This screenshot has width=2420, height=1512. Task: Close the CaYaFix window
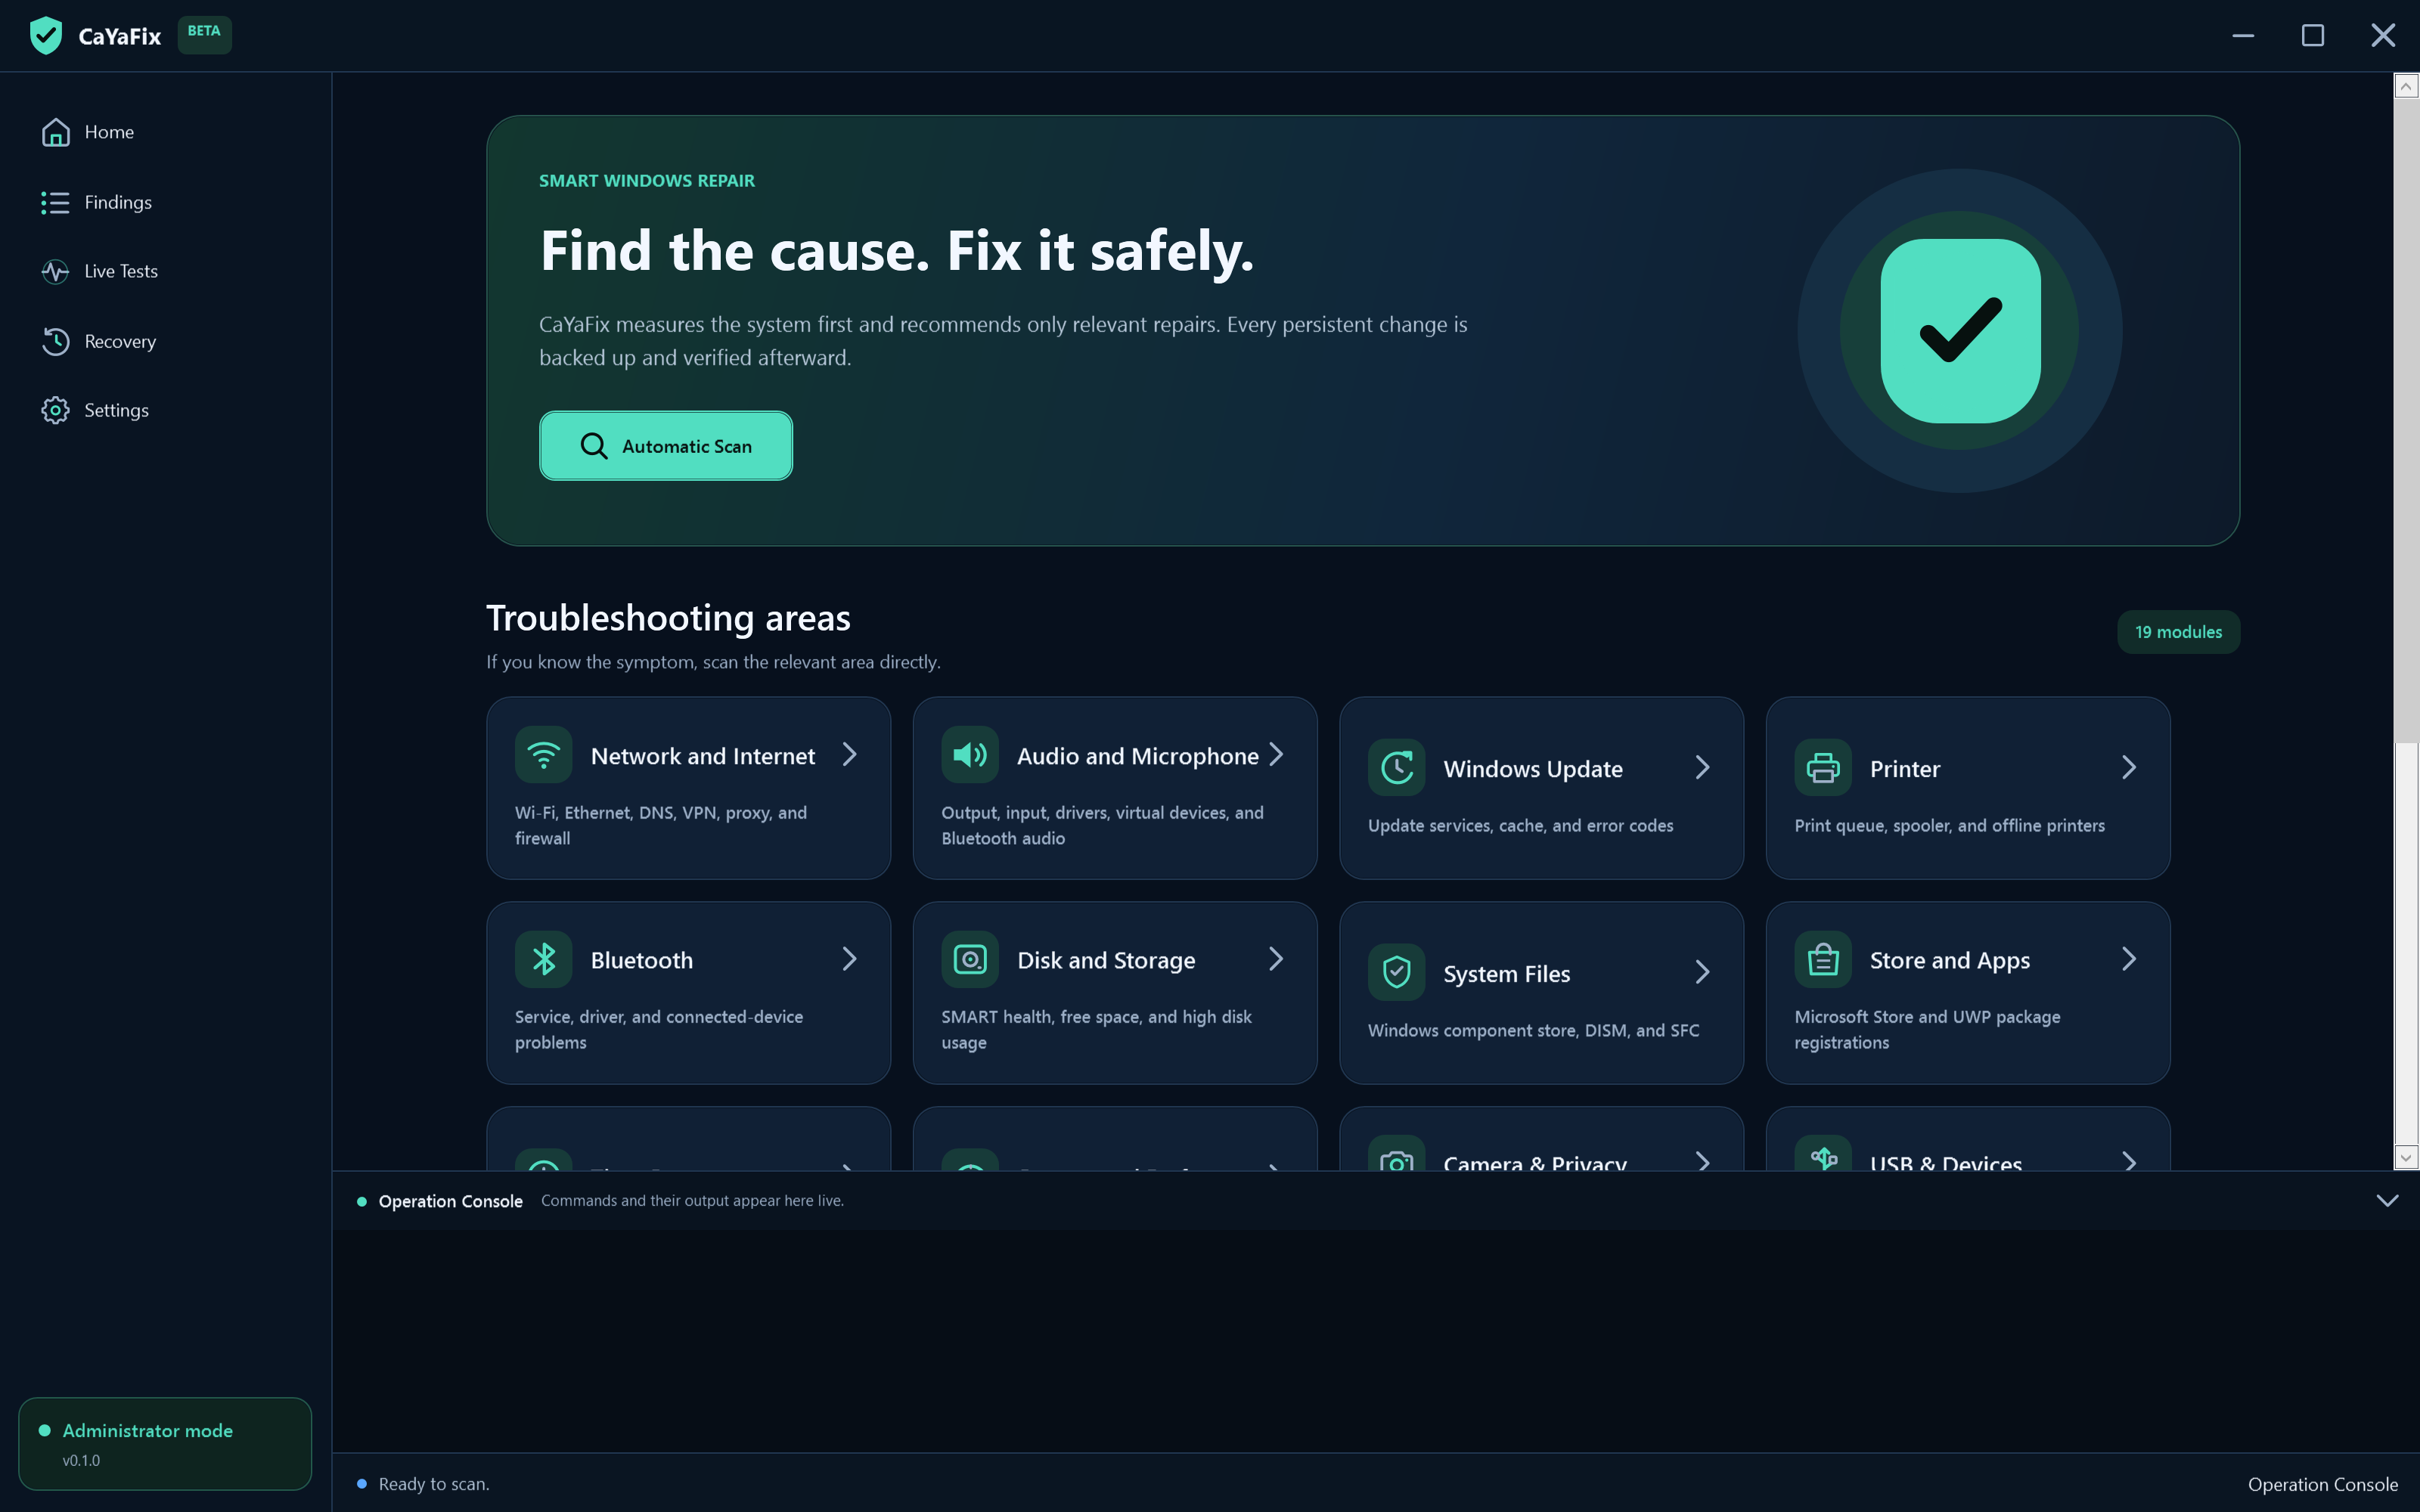pyautogui.click(x=2383, y=36)
